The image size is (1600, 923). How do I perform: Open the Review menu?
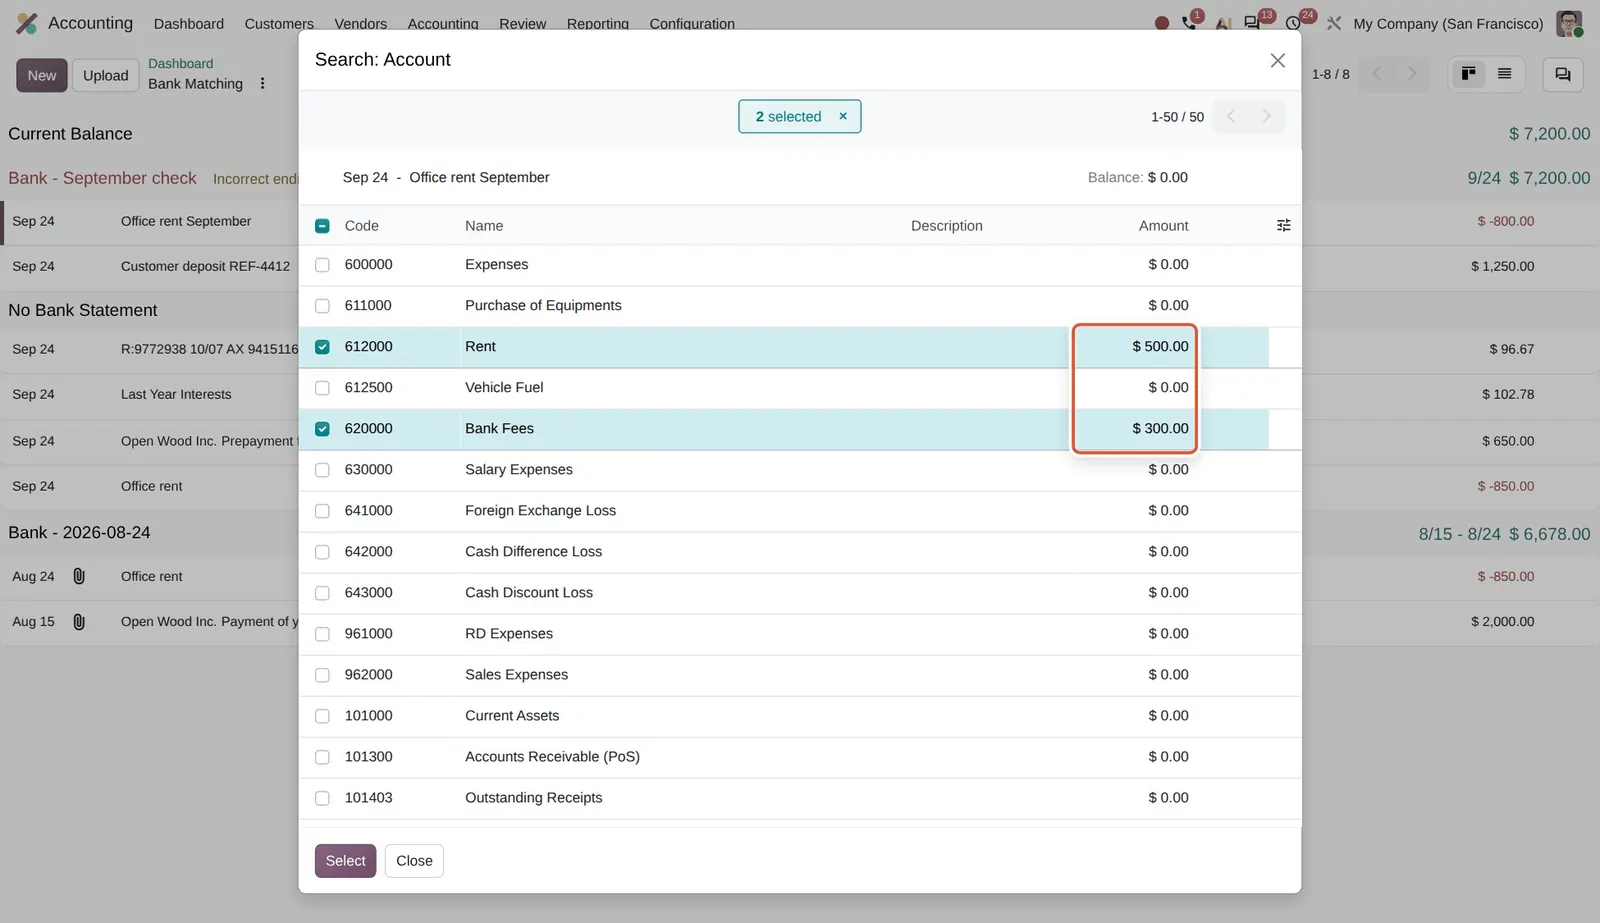[523, 23]
